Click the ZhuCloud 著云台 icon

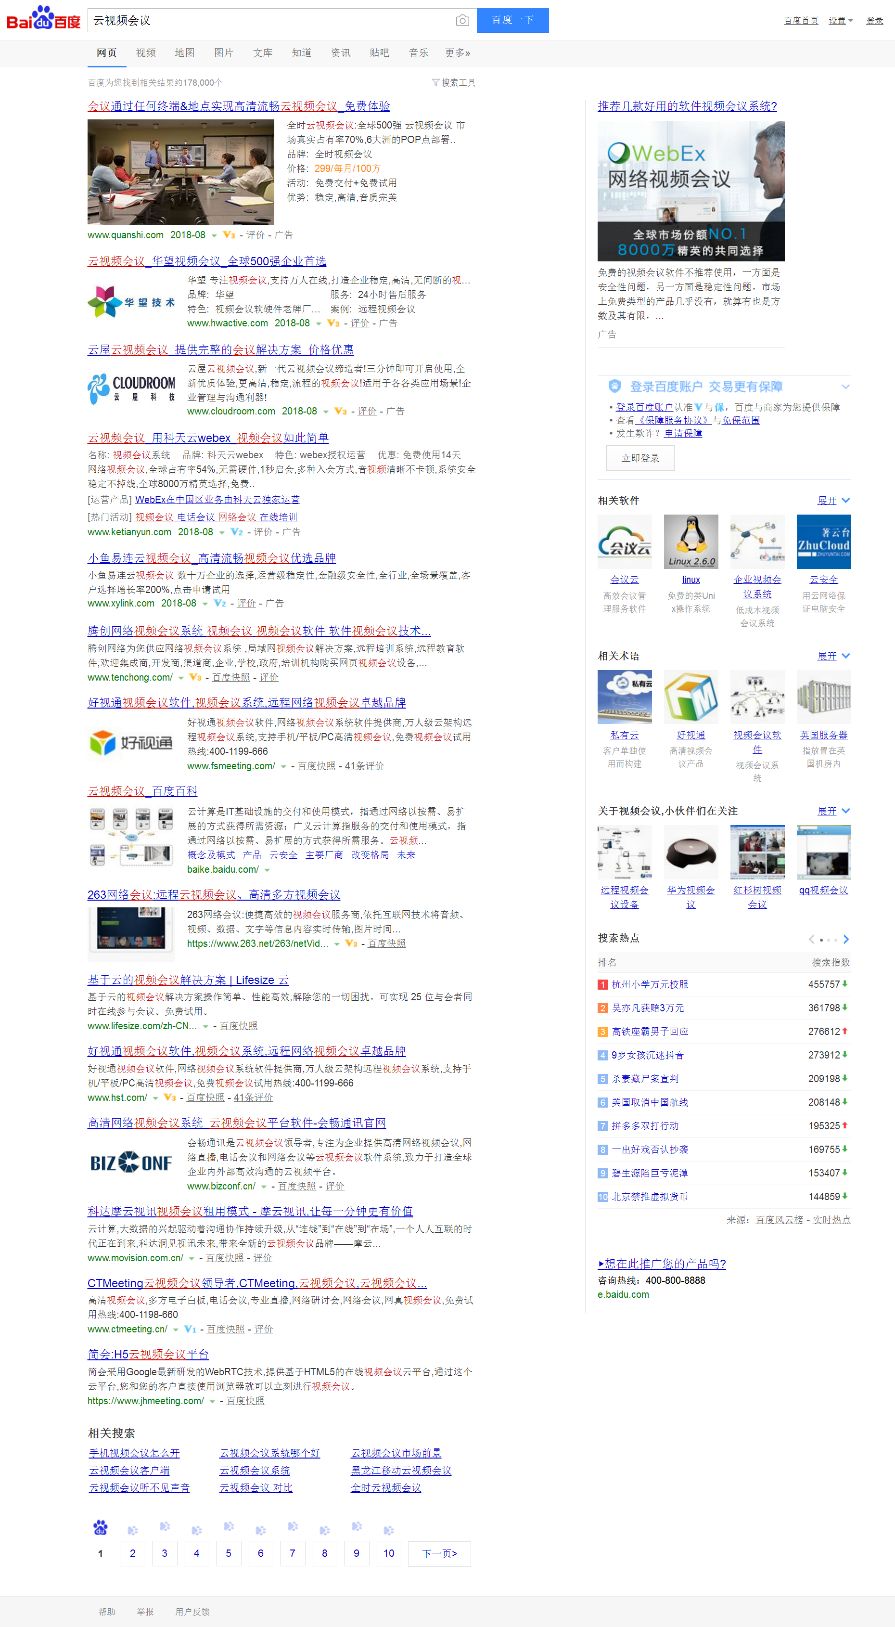tap(824, 542)
